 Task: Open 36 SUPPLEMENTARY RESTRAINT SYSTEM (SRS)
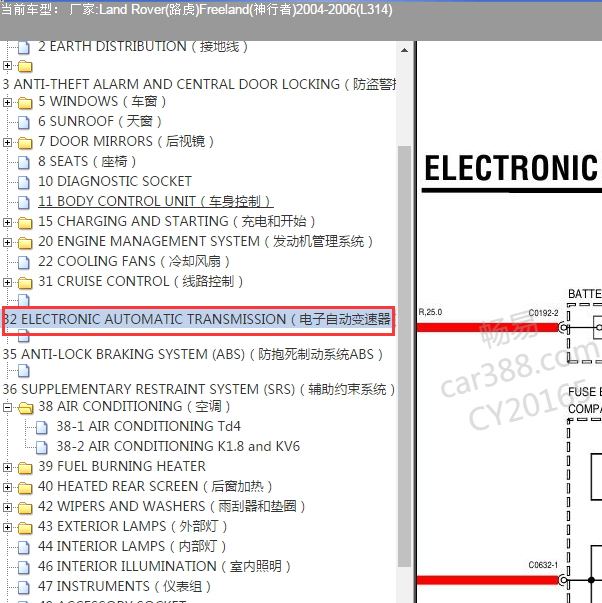coord(198,390)
